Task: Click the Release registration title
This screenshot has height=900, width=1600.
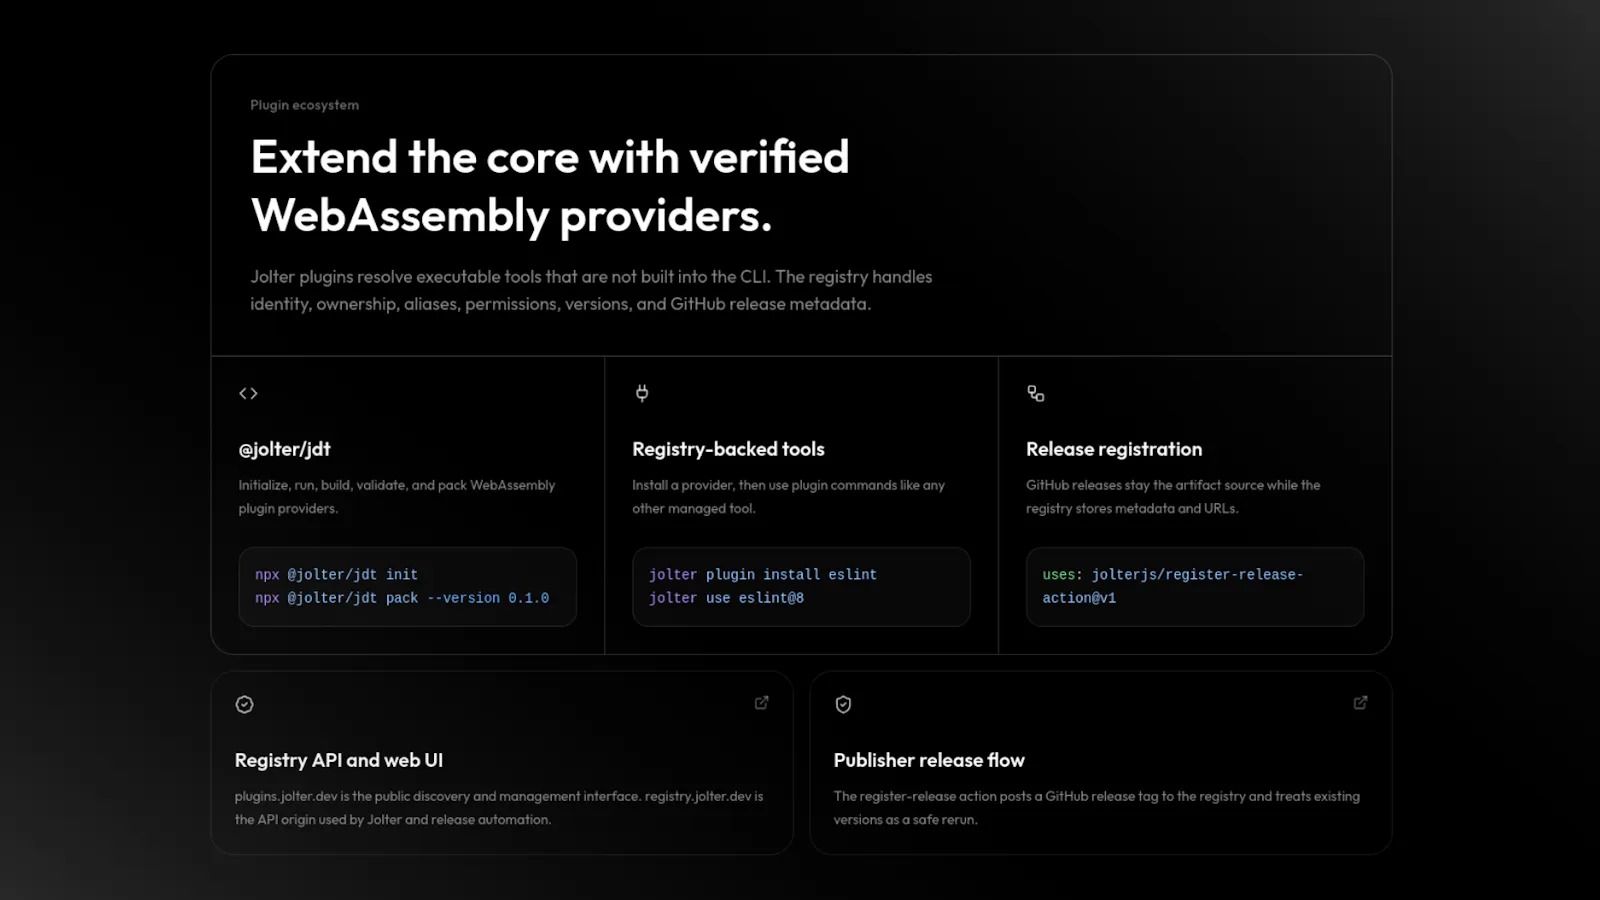Action: click(1114, 449)
